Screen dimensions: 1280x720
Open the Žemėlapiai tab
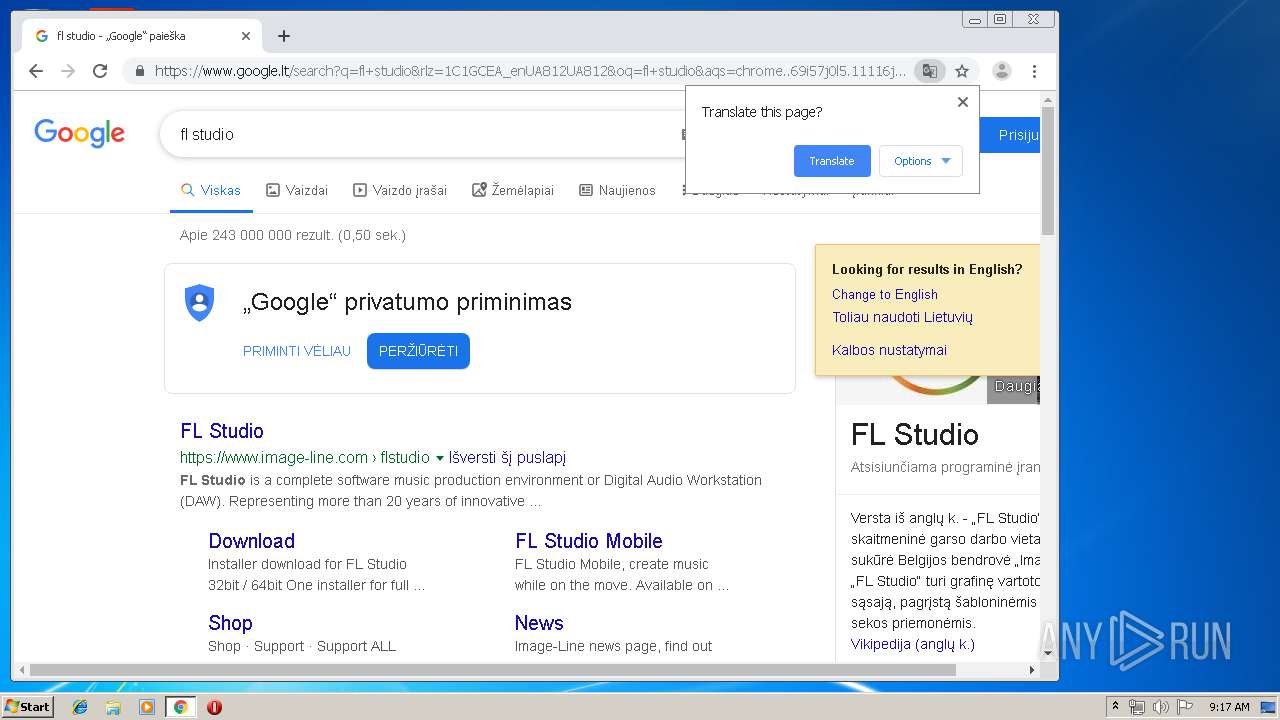point(513,190)
